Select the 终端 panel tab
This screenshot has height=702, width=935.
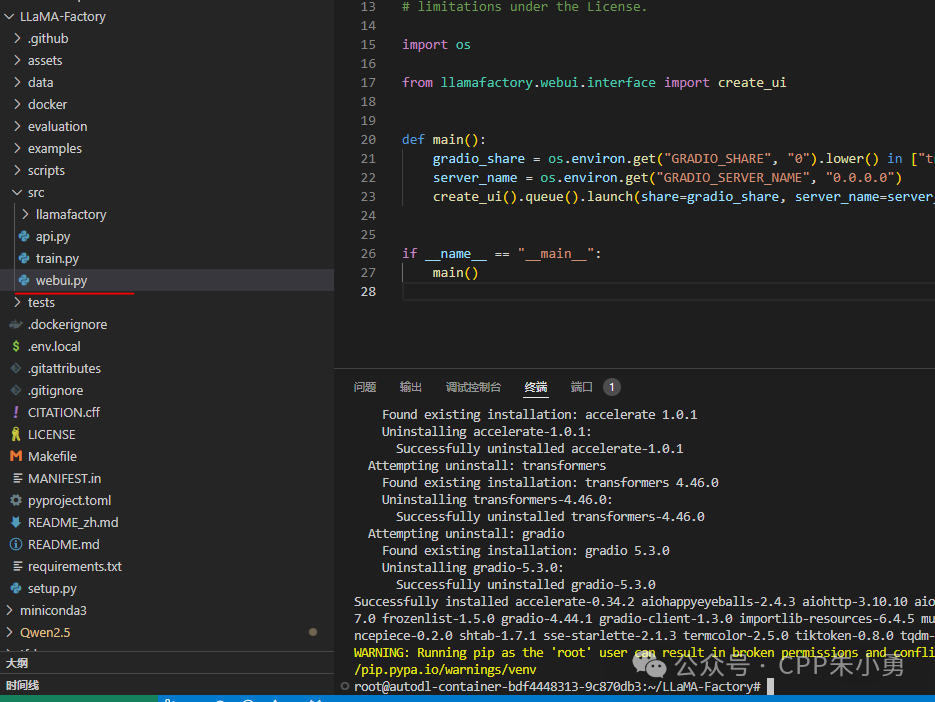pyautogui.click(x=536, y=387)
